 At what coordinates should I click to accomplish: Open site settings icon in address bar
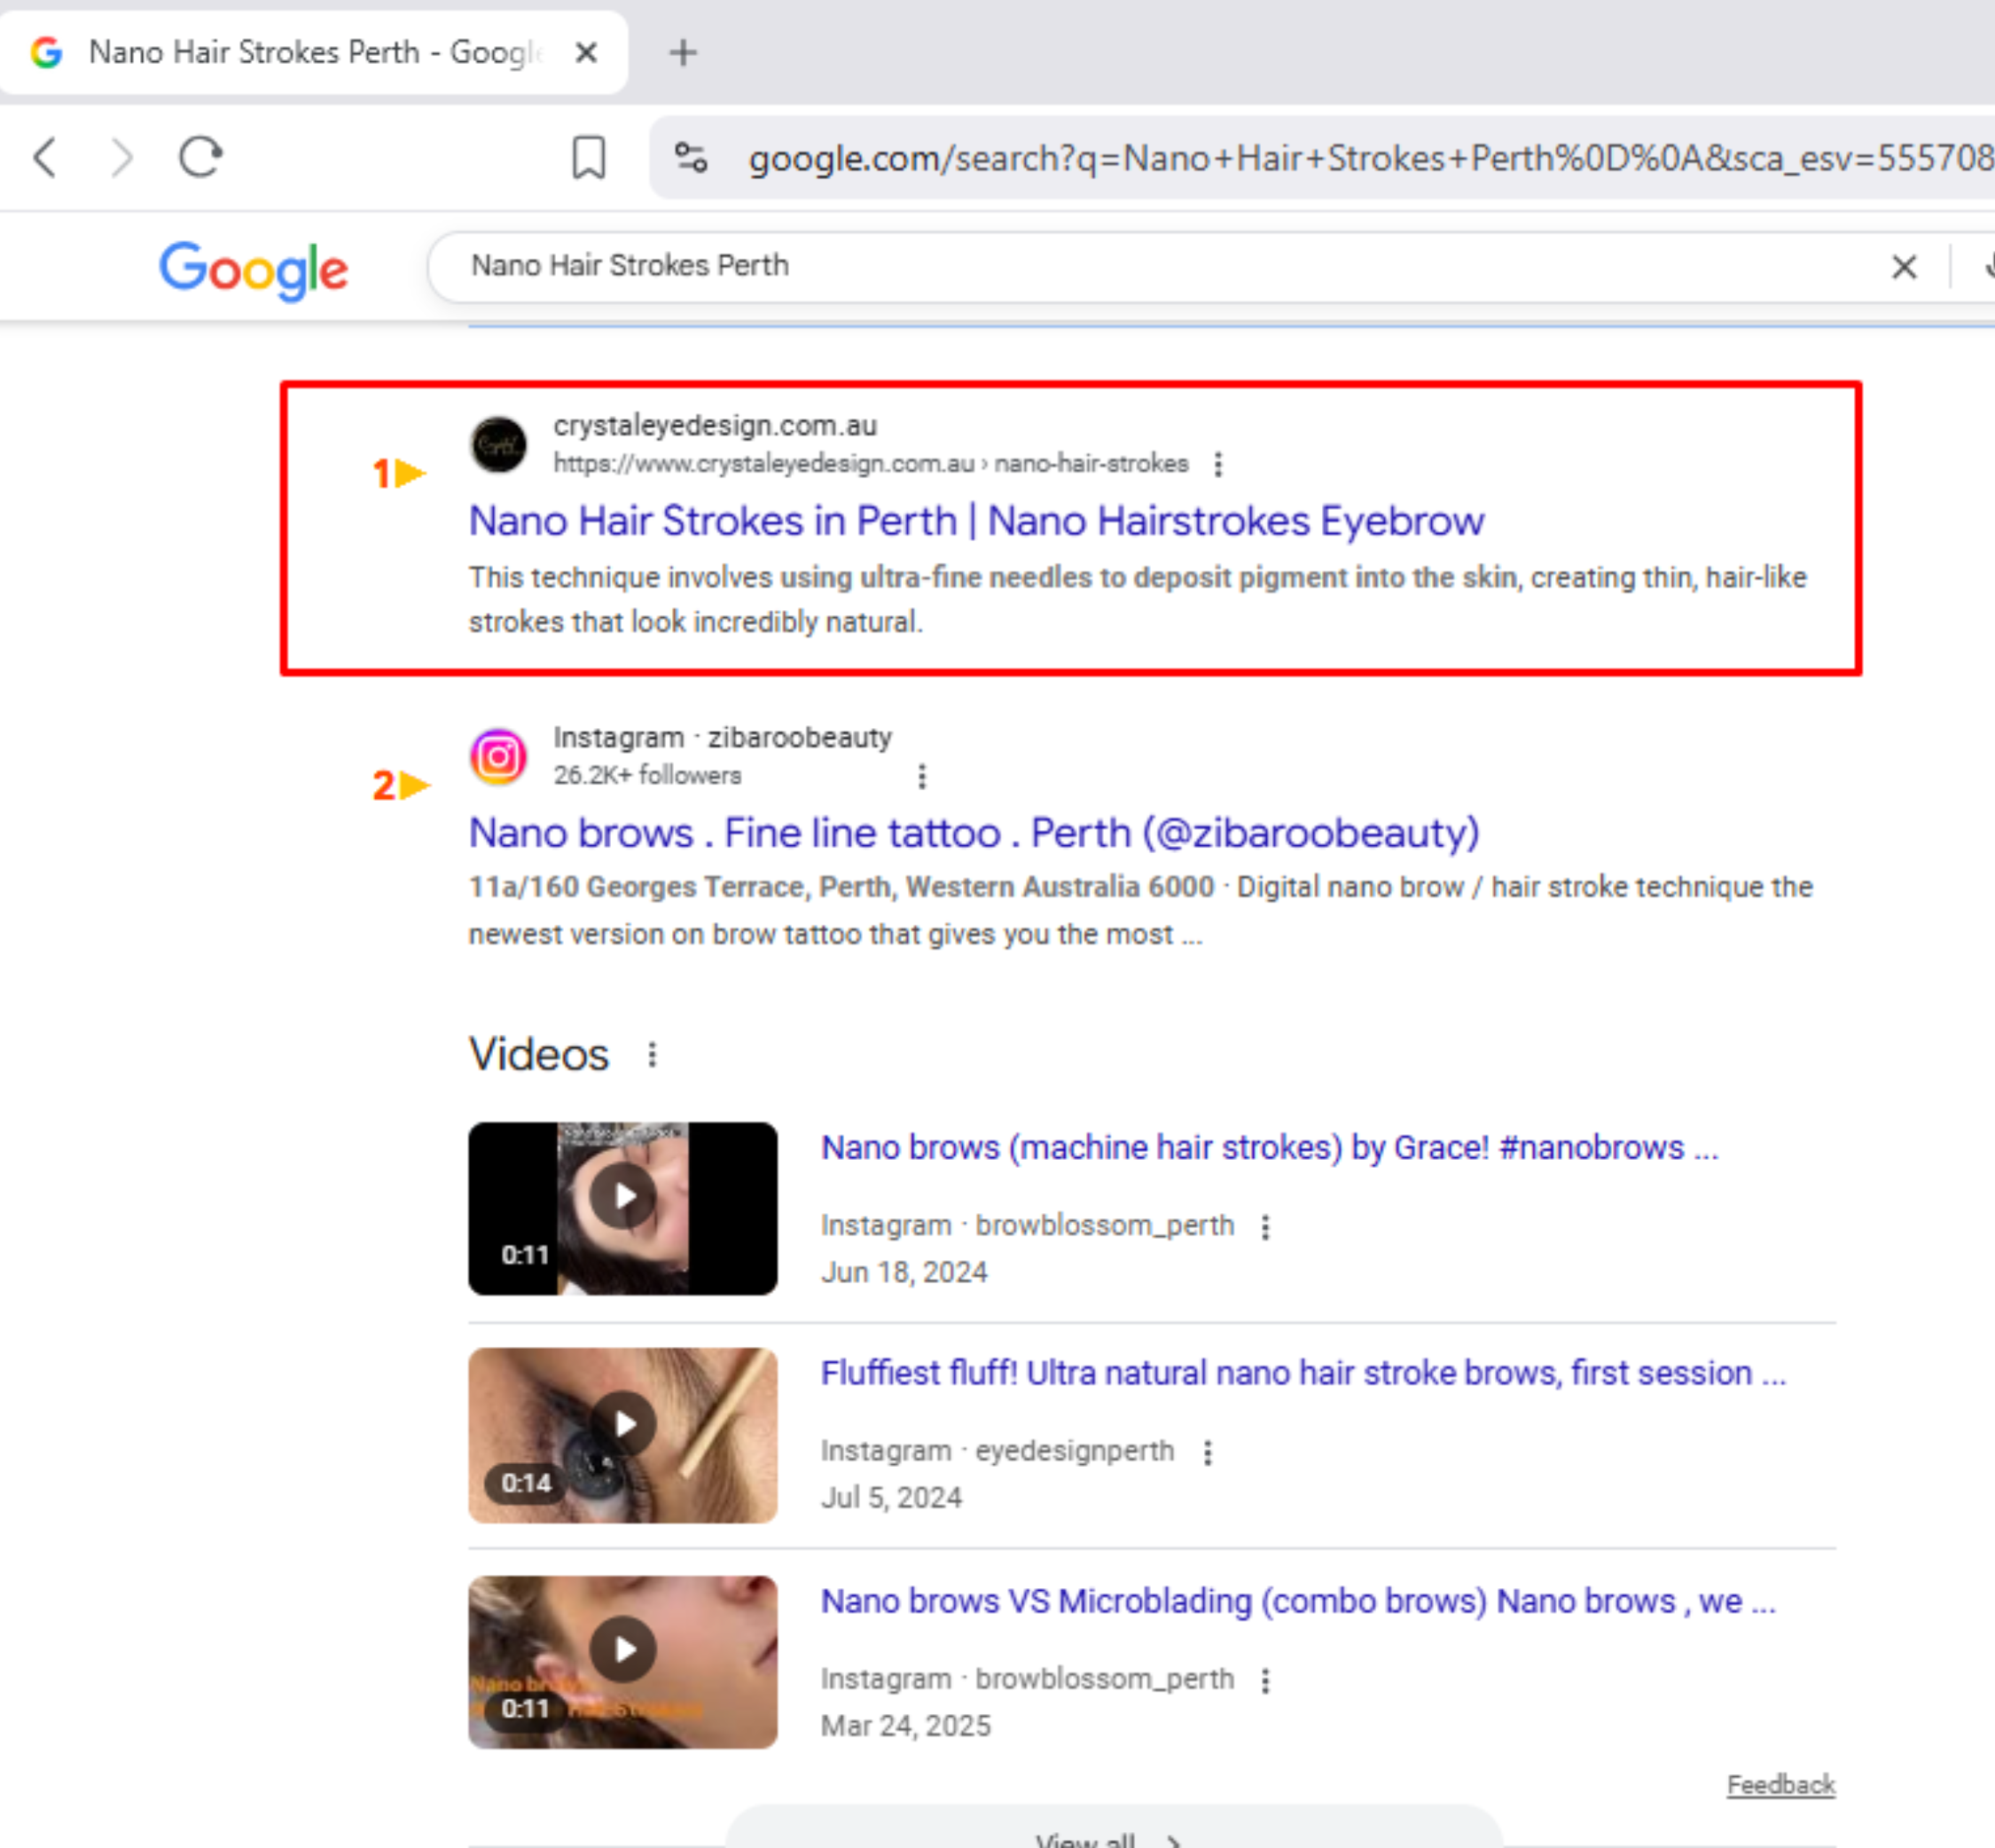tap(691, 158)
